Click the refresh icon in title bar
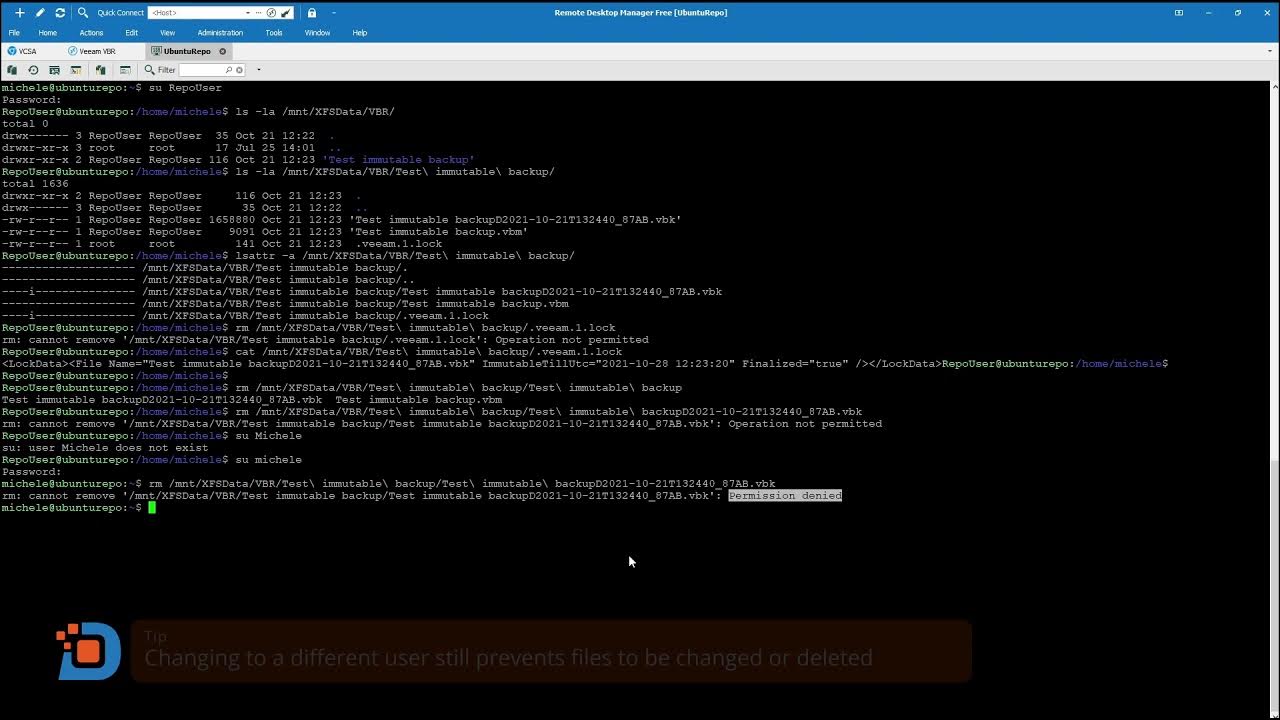The height and width of the screenshot is (720, 1280). 60,13
